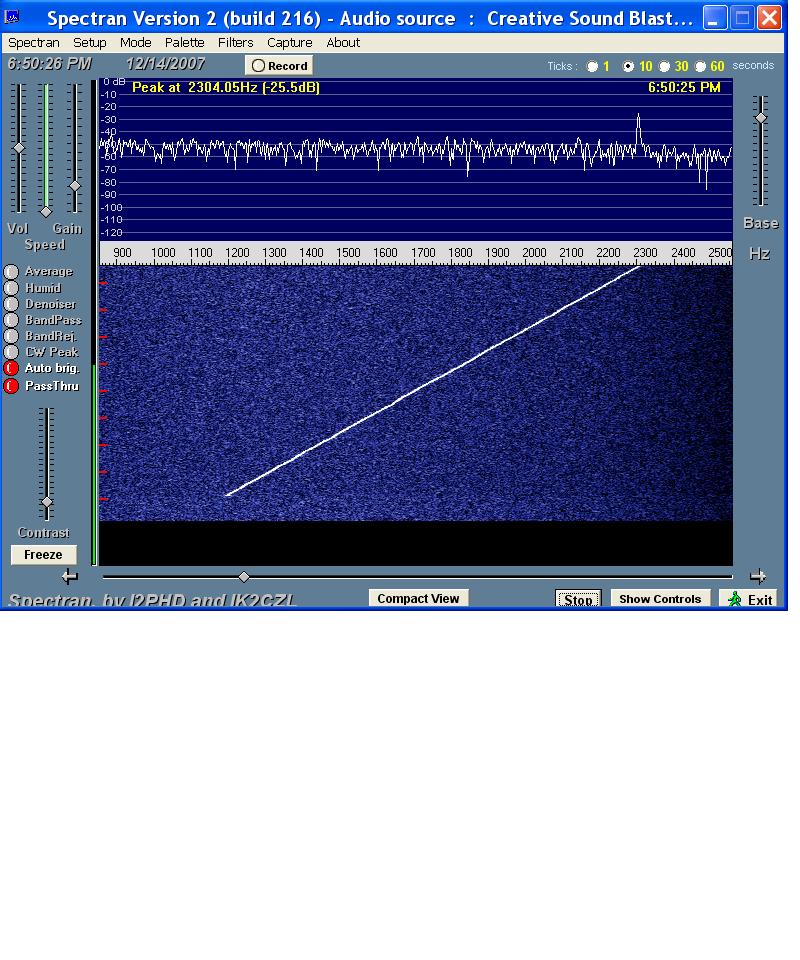Click the Stop button
Screen dimensions: 800x960
tap(578, 599)
